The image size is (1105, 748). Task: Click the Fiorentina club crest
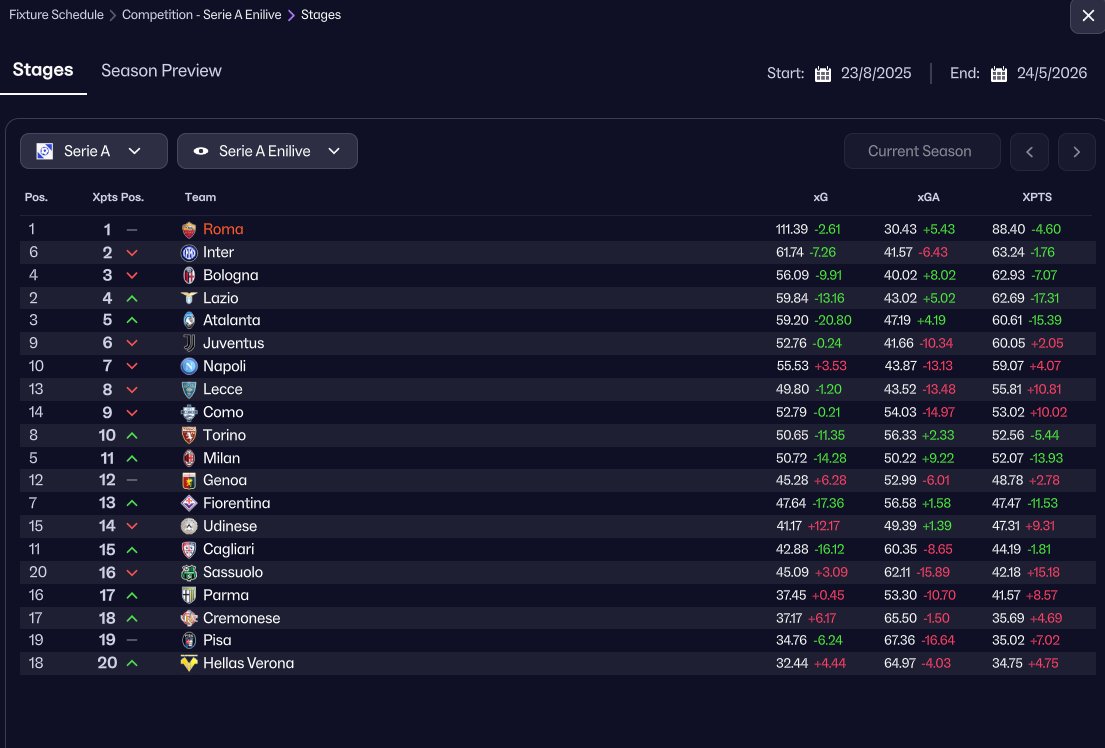[x=189, y=503]
